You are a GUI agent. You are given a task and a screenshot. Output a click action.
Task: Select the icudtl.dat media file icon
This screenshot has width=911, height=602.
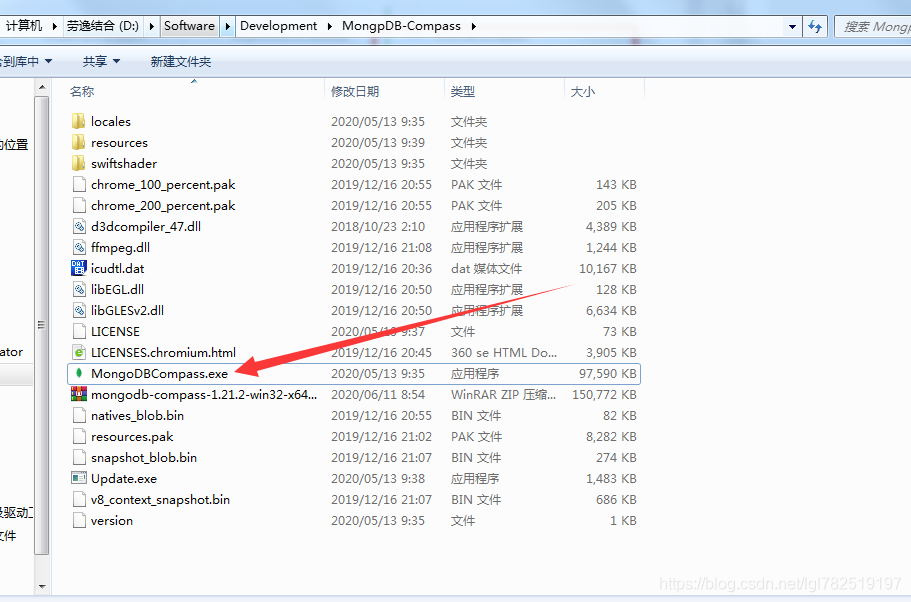78,268
